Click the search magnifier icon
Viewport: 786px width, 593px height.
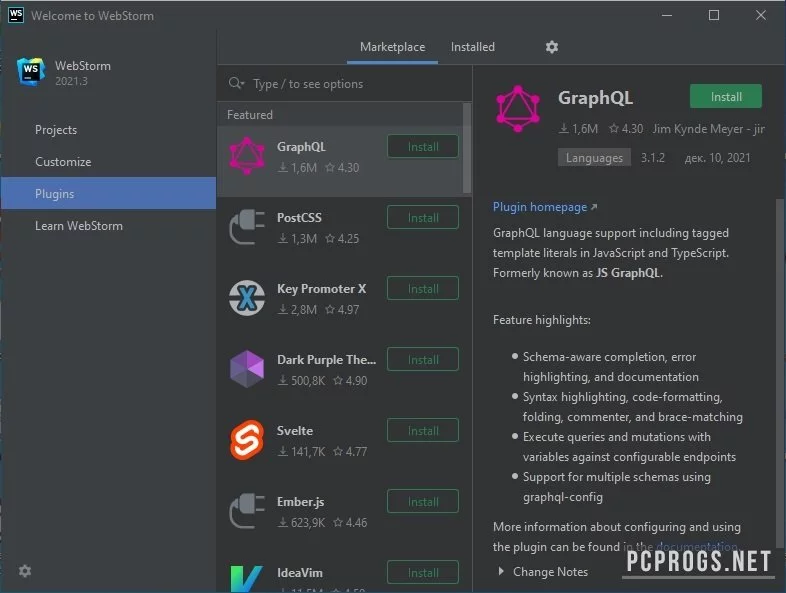(x=236, y=83)
